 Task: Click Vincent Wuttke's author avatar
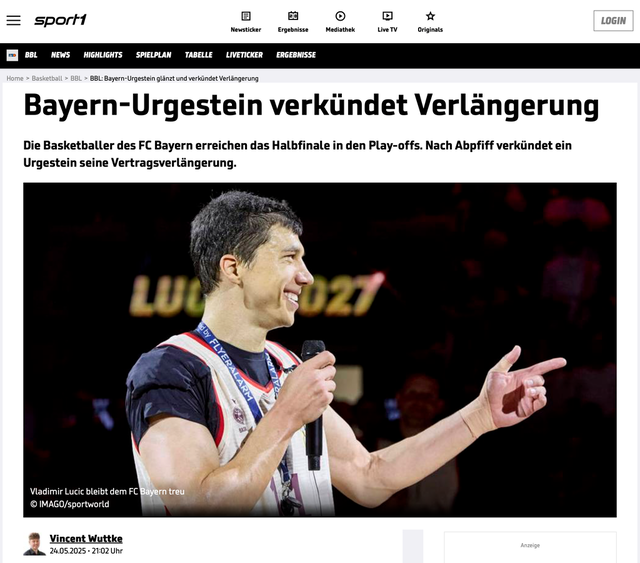click(35, 544)
